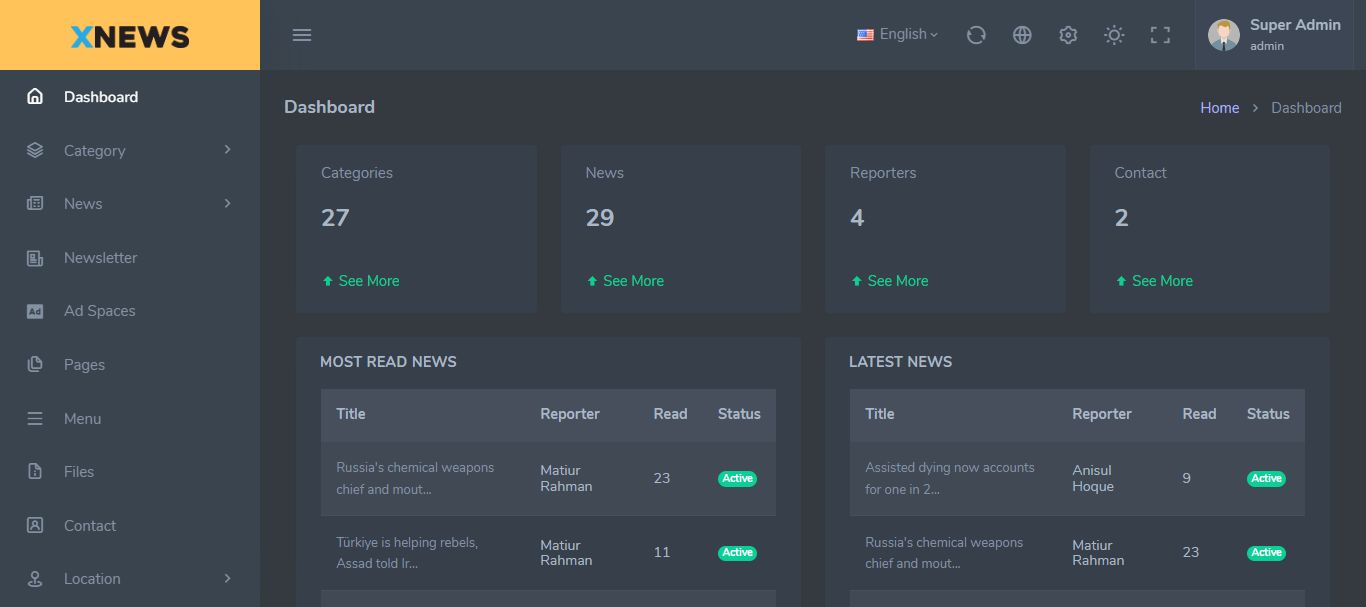
Task: Open Russia's chemical weapons title in Latest News
Action: pyautogui.click(x=944, y=553)
